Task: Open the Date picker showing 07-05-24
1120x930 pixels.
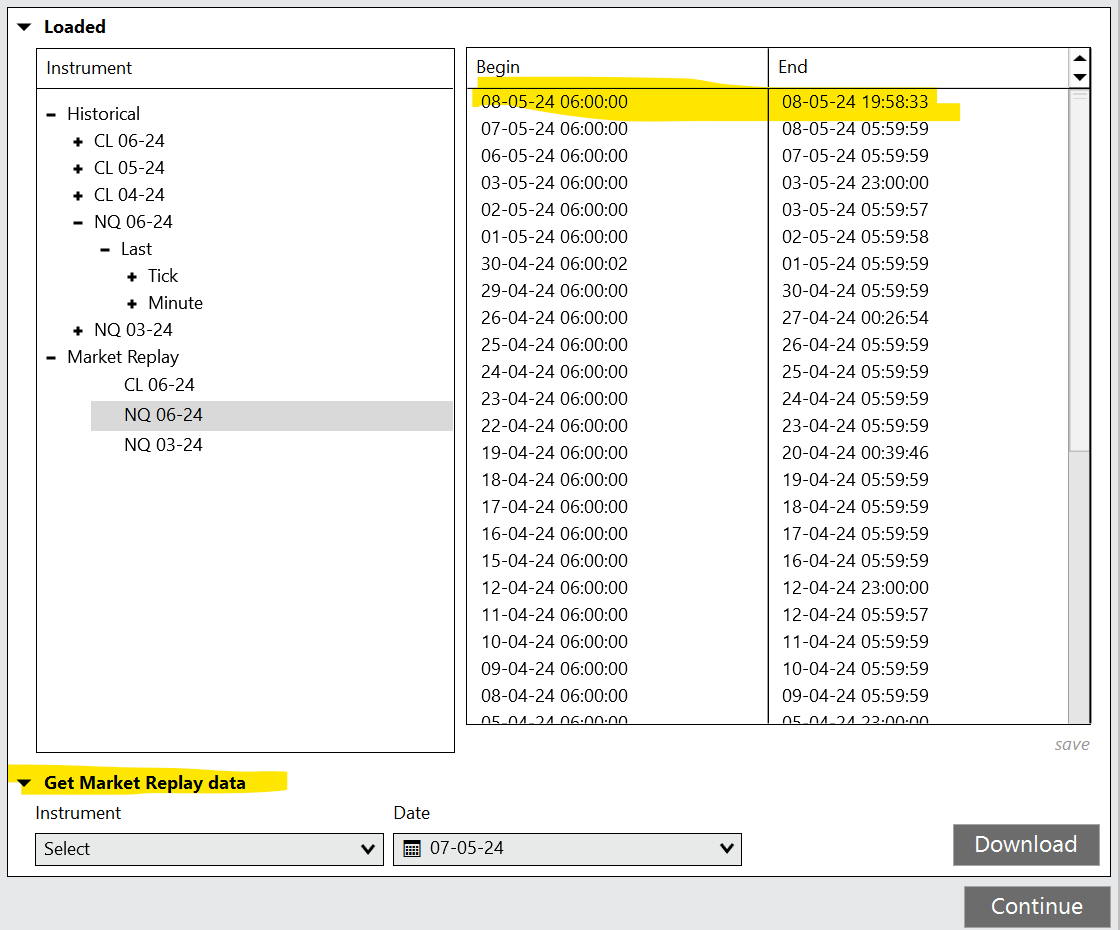Action: click(567, 849)
